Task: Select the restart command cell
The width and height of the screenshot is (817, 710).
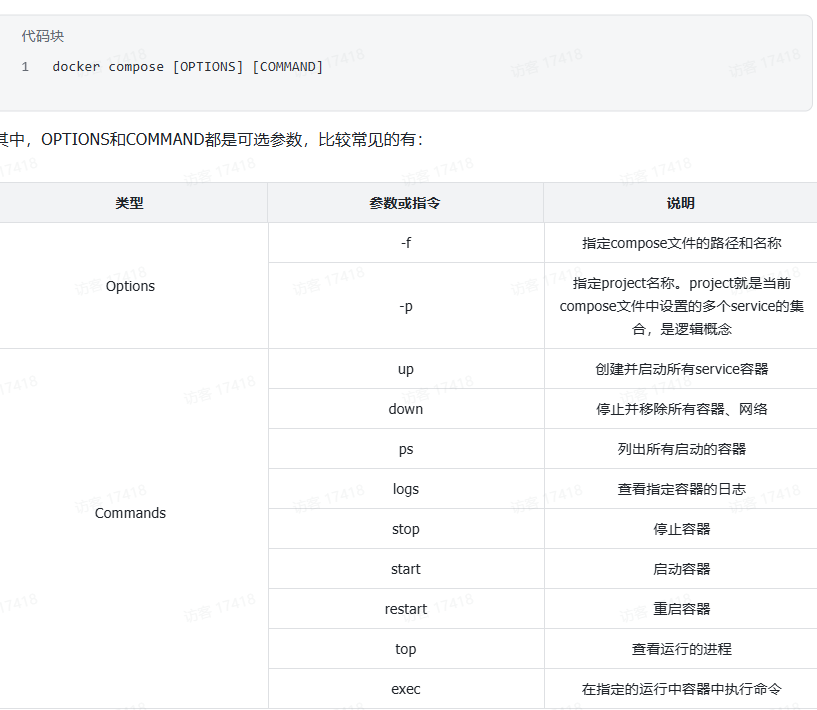Action: click(405, 608)
